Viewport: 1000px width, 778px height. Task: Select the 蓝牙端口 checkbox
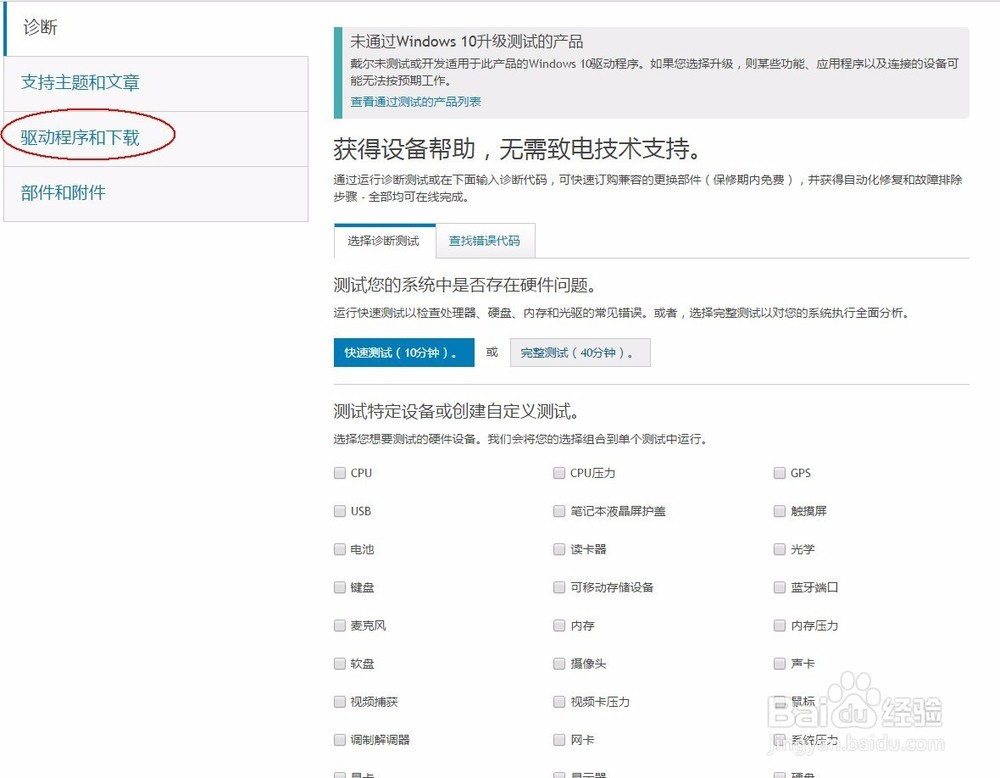pyautogui.click(x=779, y=587)
